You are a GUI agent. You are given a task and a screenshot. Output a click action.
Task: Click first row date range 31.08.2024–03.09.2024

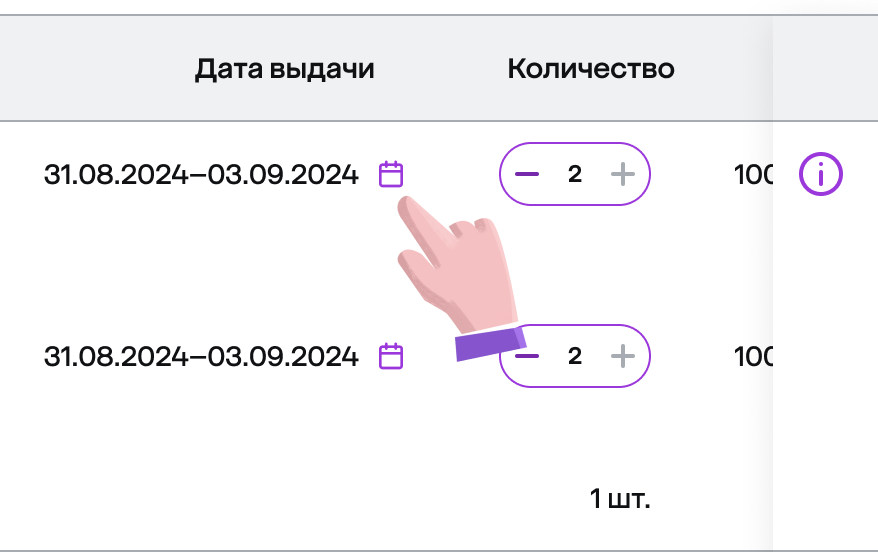point(201,175)
